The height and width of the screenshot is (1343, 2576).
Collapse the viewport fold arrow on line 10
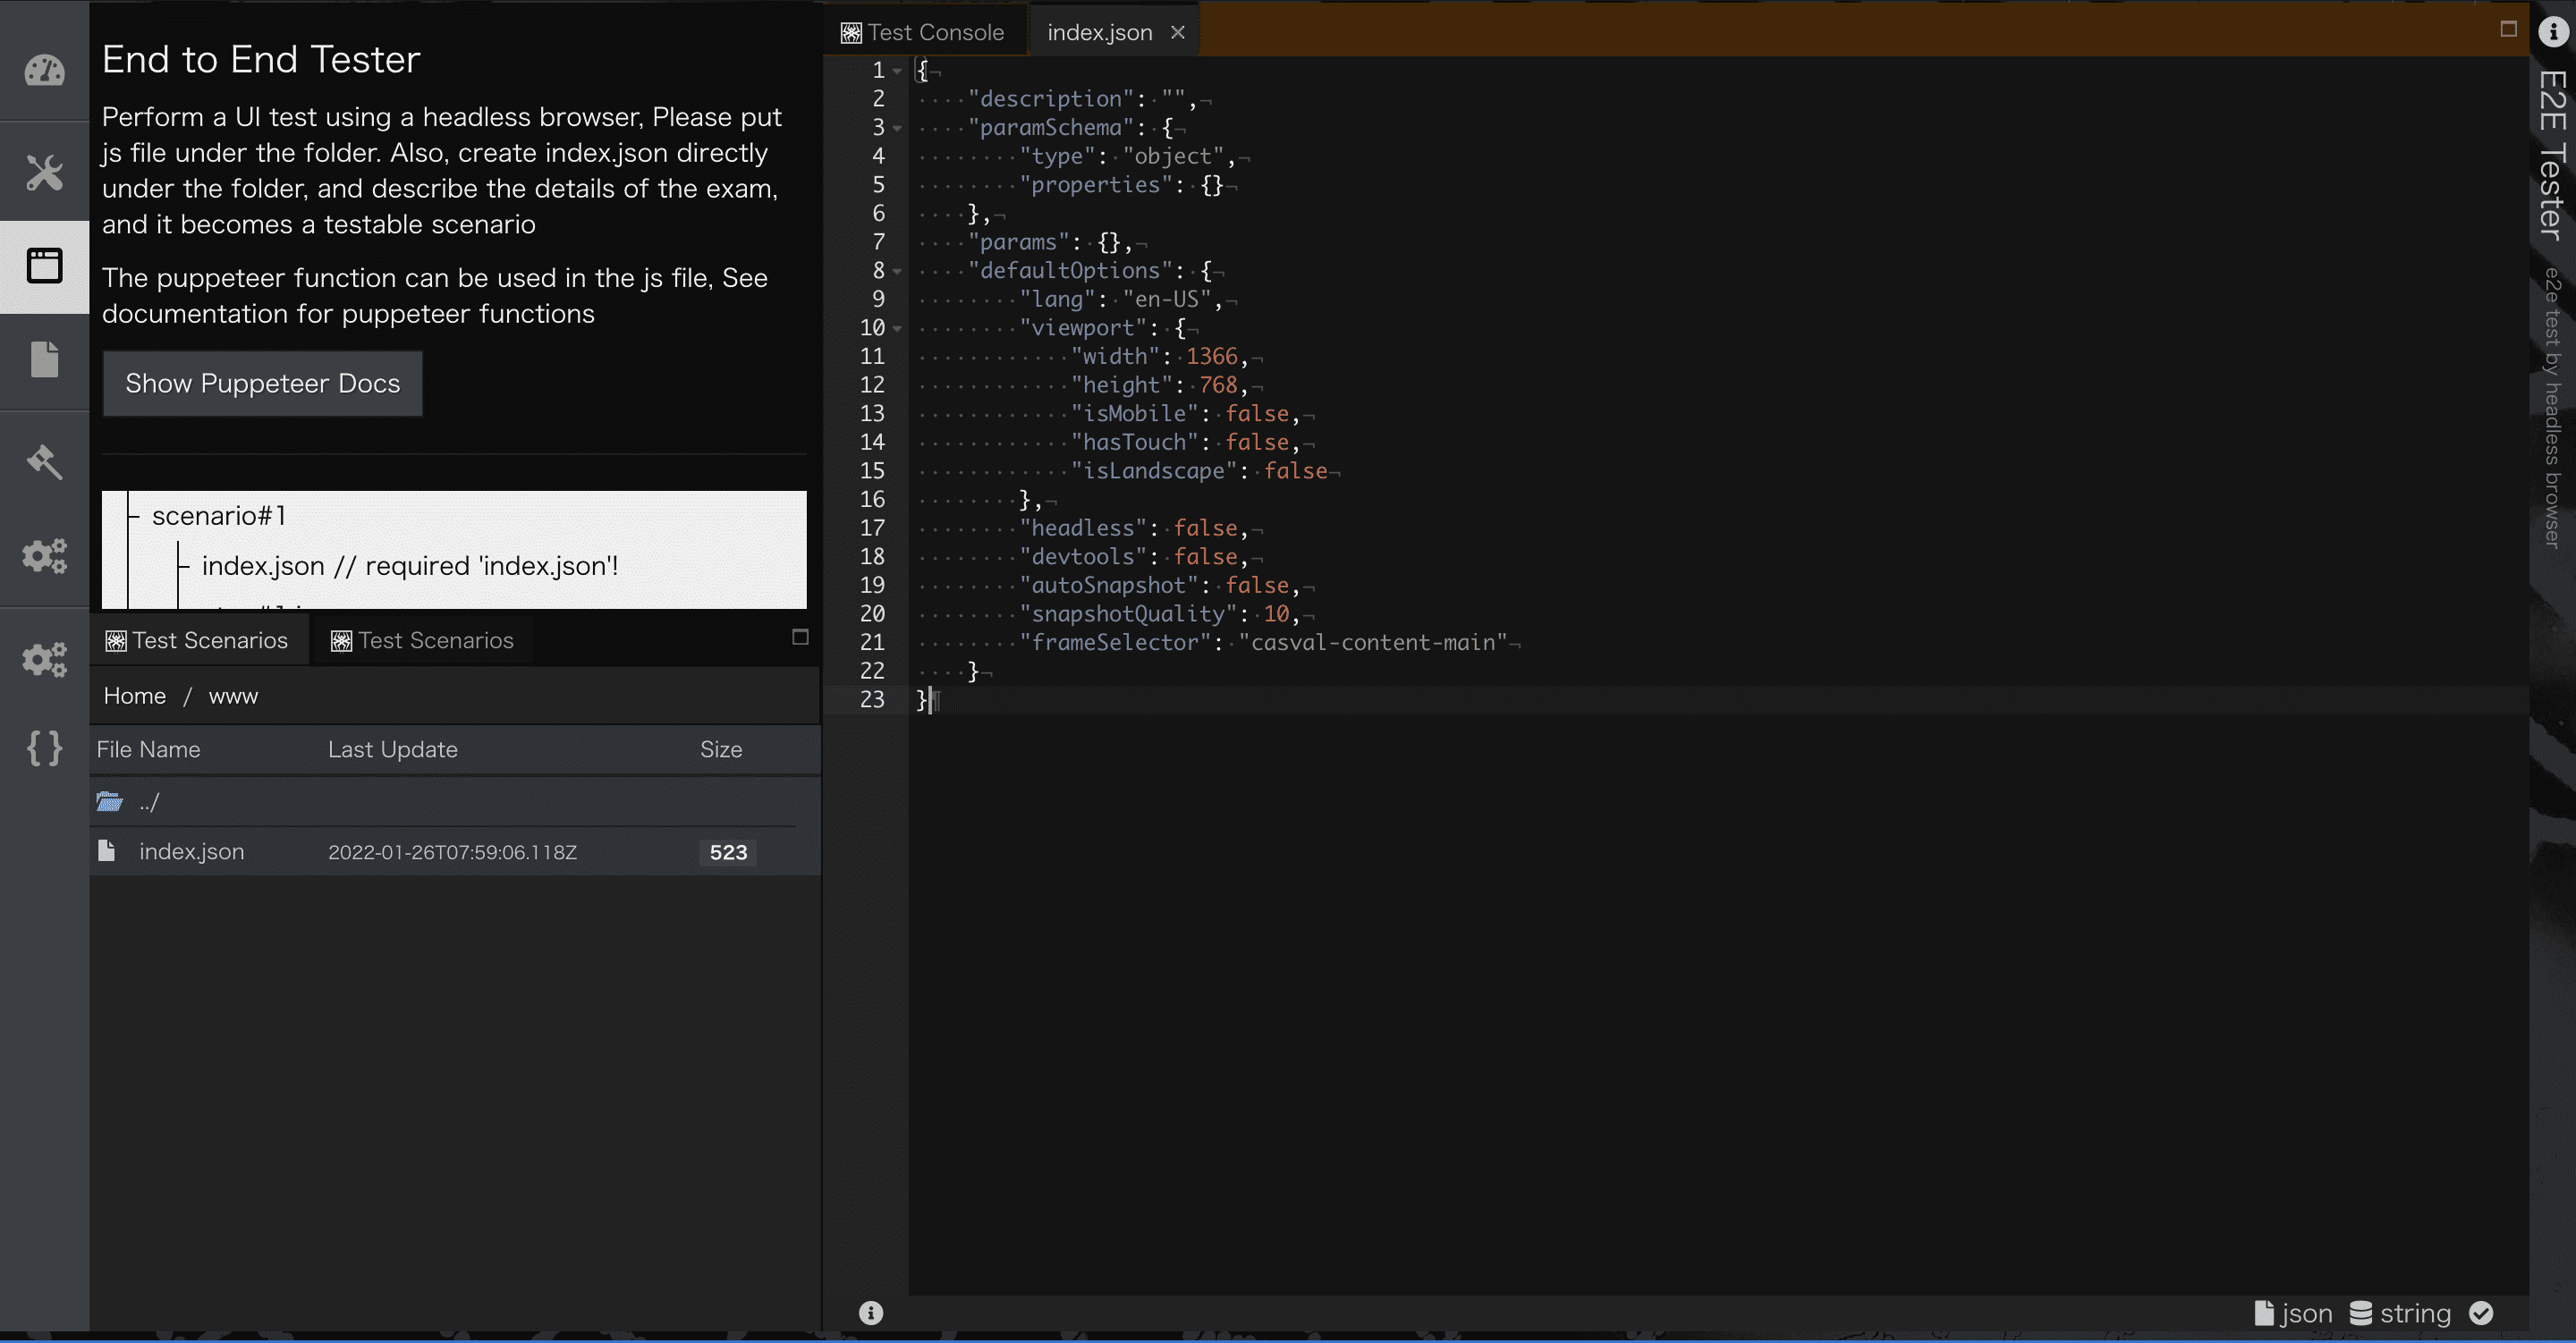click(x=897, y=327)
